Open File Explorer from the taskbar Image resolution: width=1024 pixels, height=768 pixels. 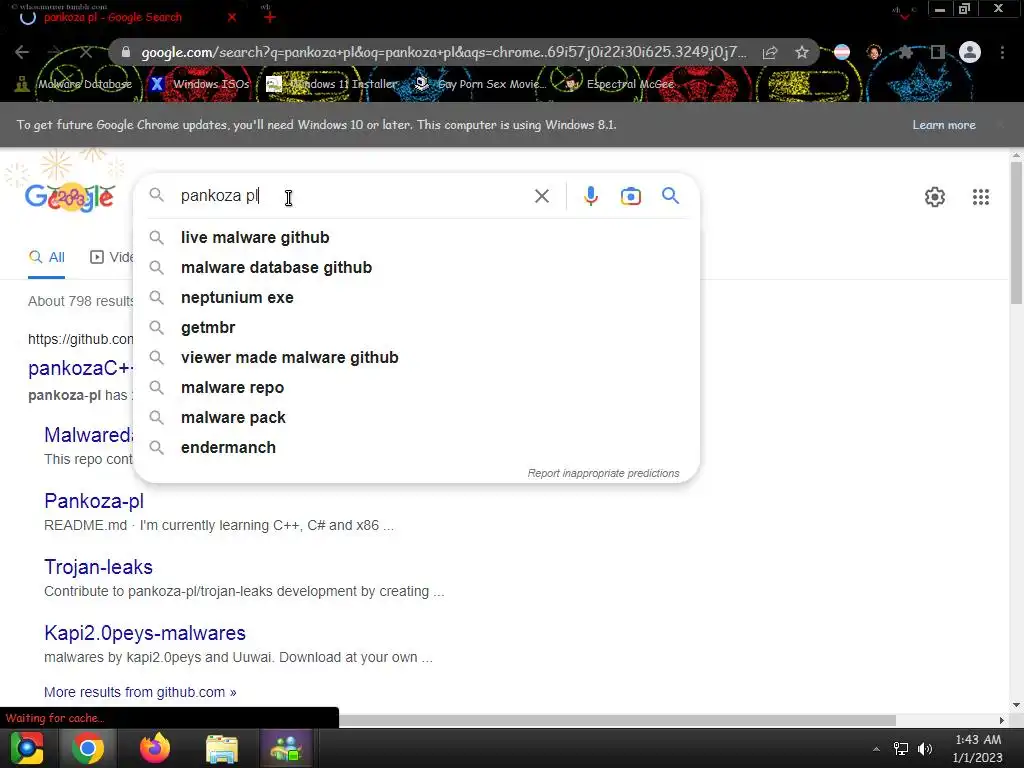pos(222,748)
